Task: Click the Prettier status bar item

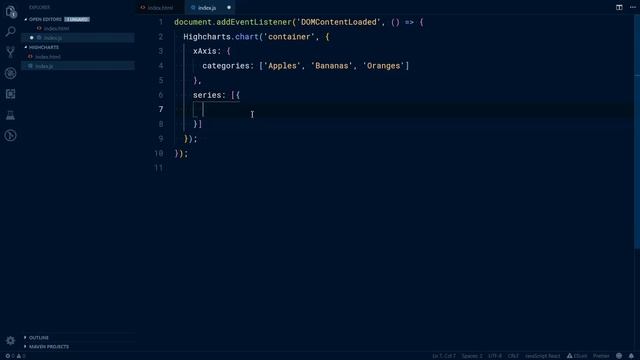Action: point(601,356)
